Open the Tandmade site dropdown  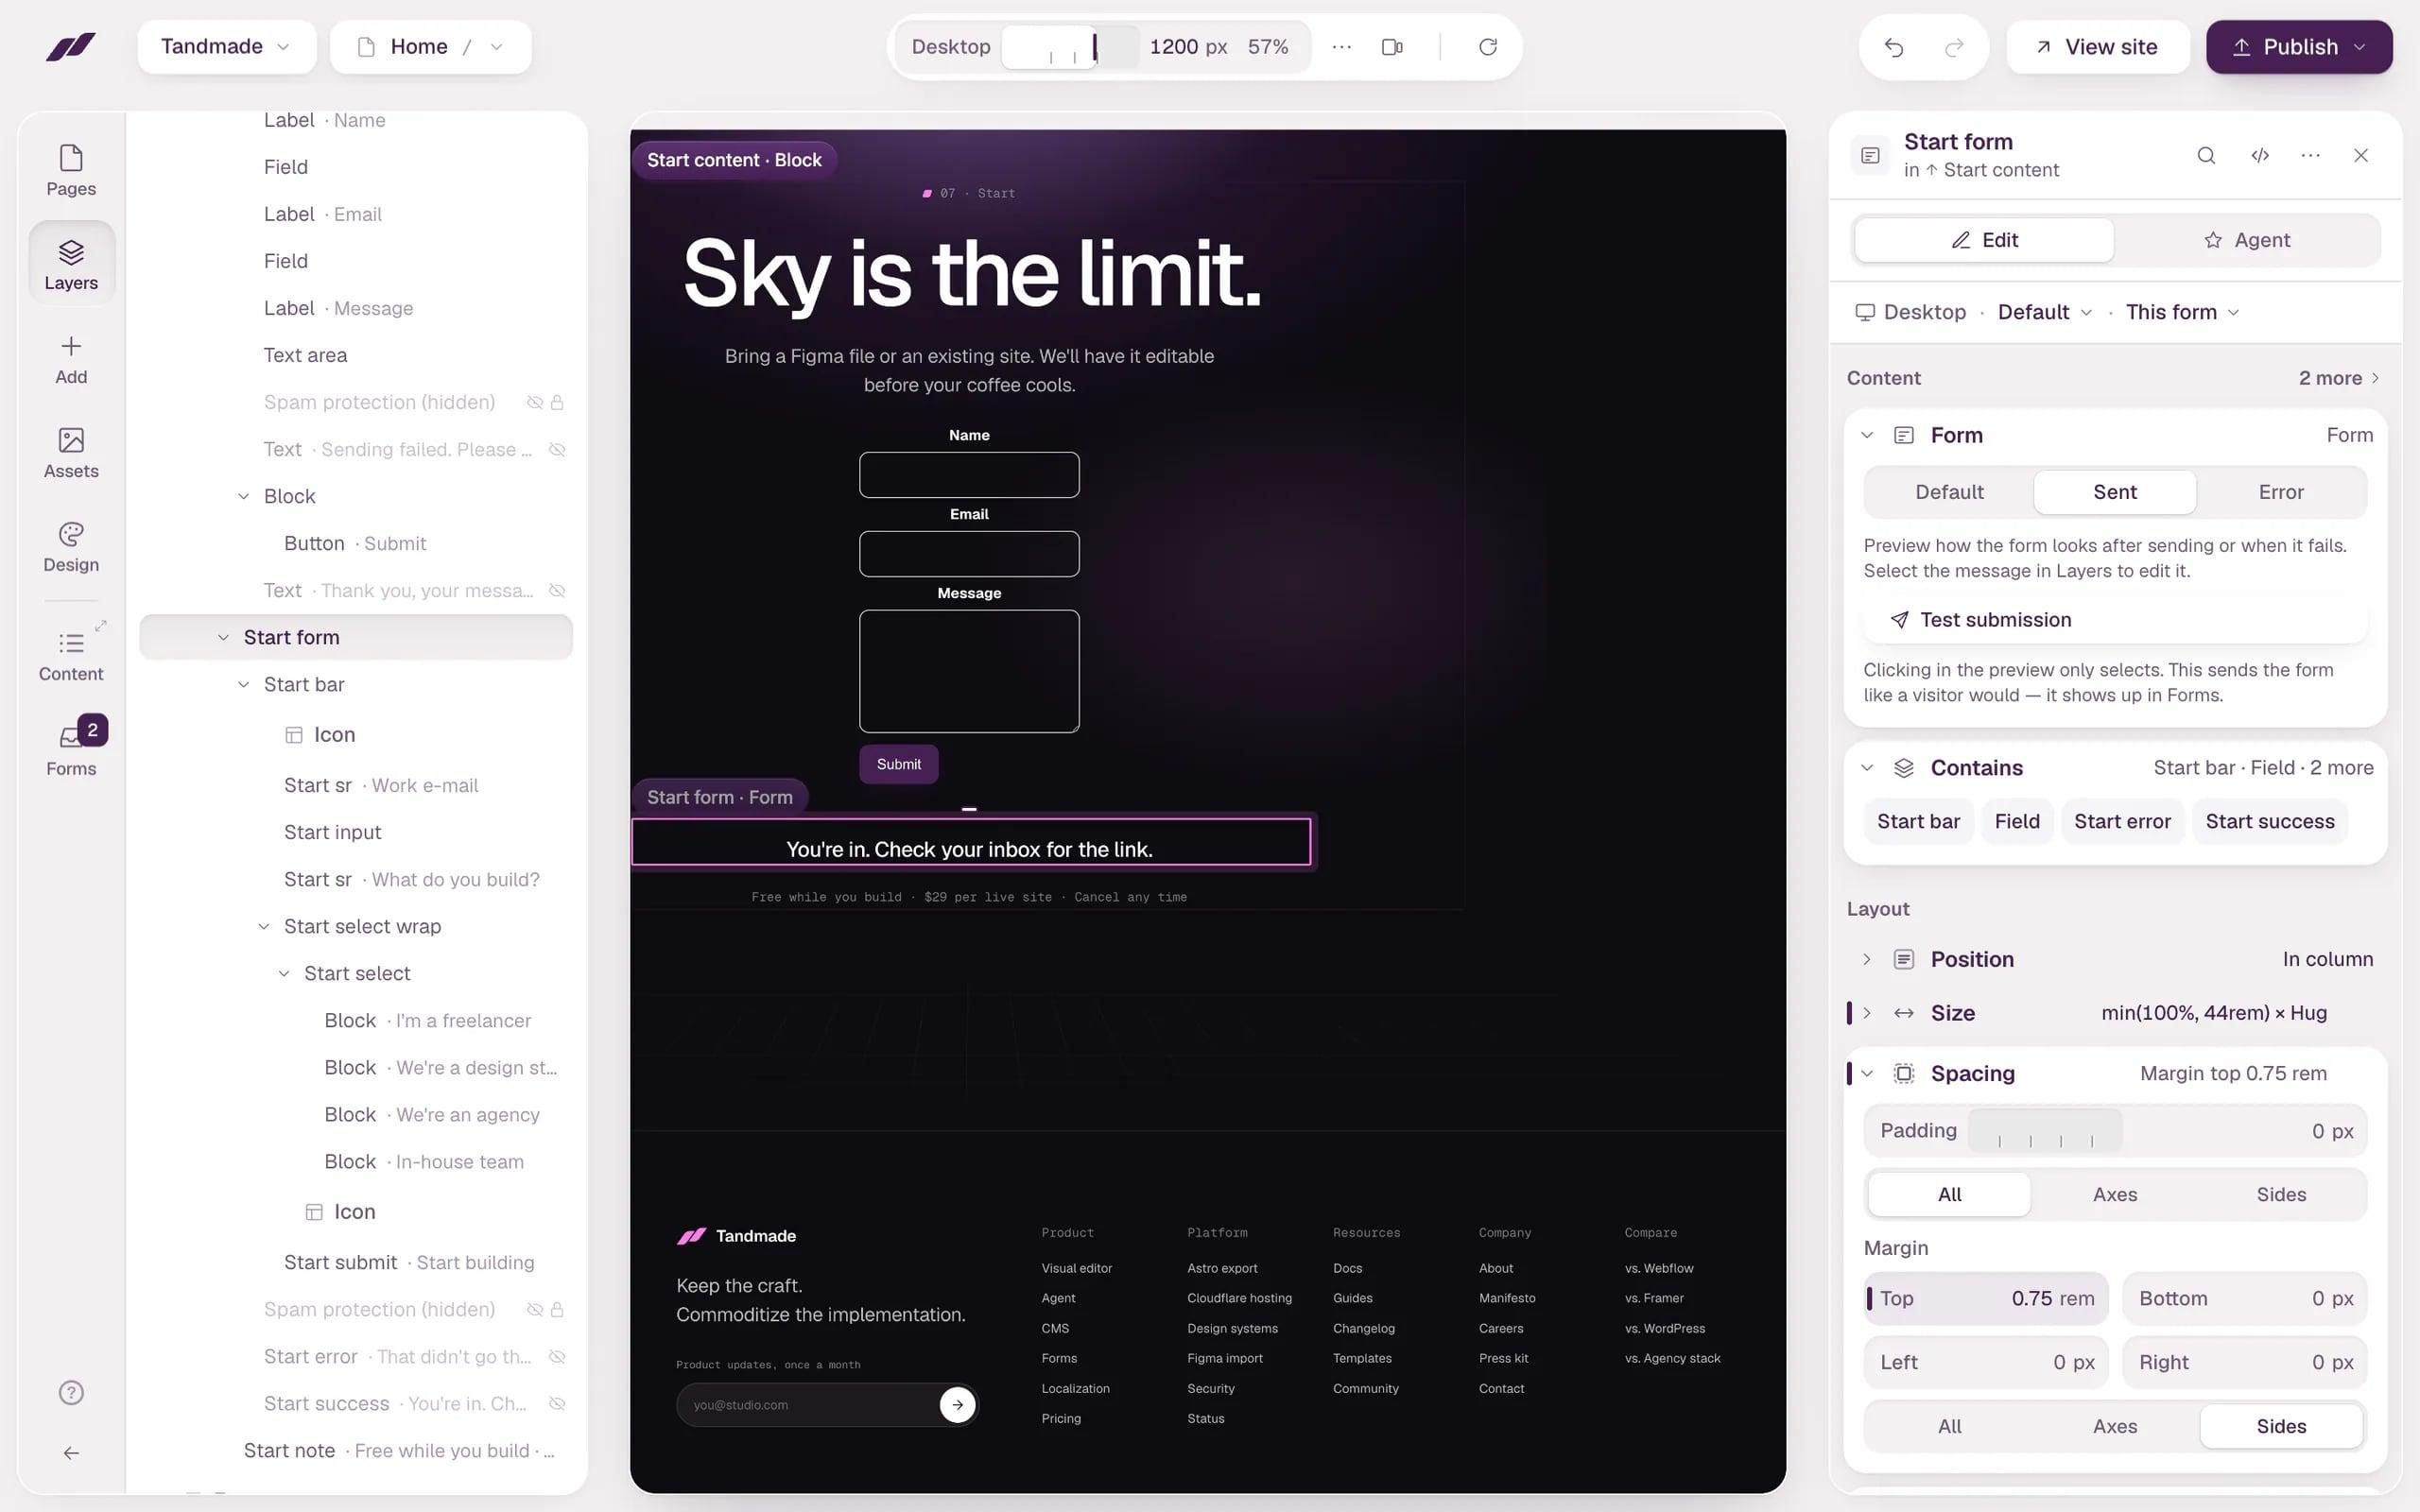(227, 47)
